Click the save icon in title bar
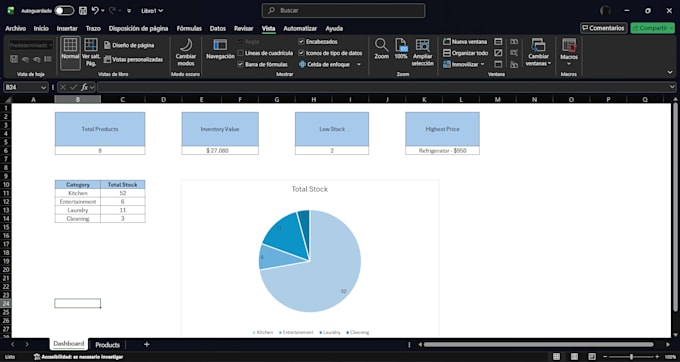The height and width of the screenshot is (362, 680). (83, 10)
